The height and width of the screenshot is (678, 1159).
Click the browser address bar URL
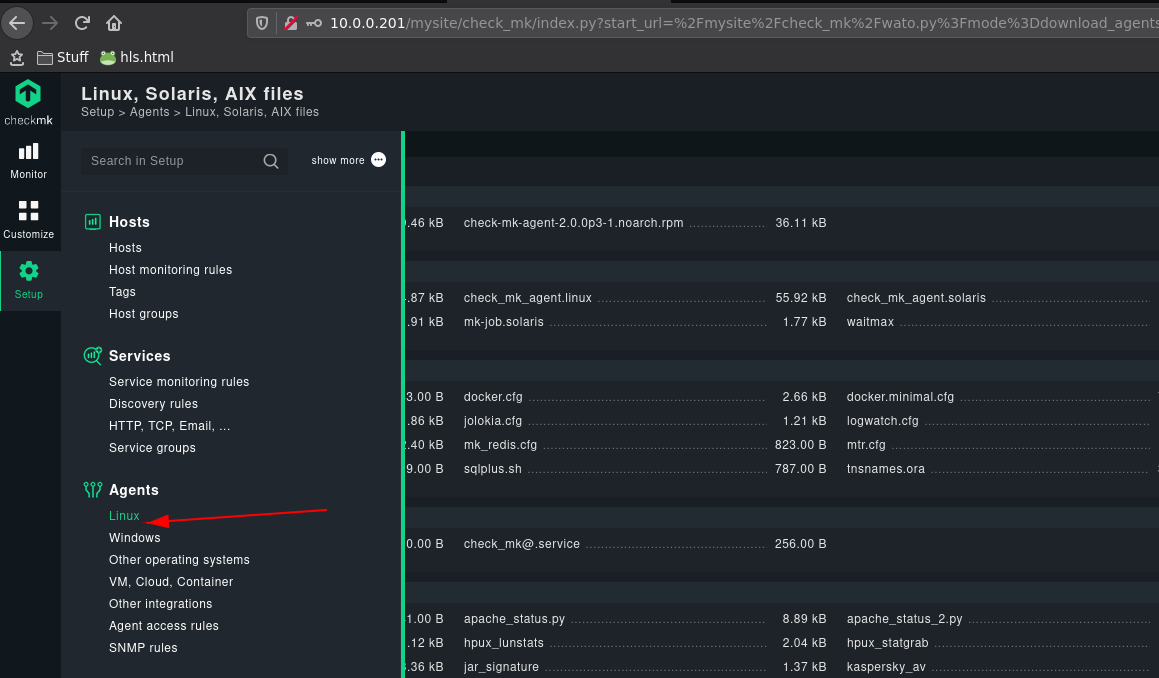click(x=743, y=23)
